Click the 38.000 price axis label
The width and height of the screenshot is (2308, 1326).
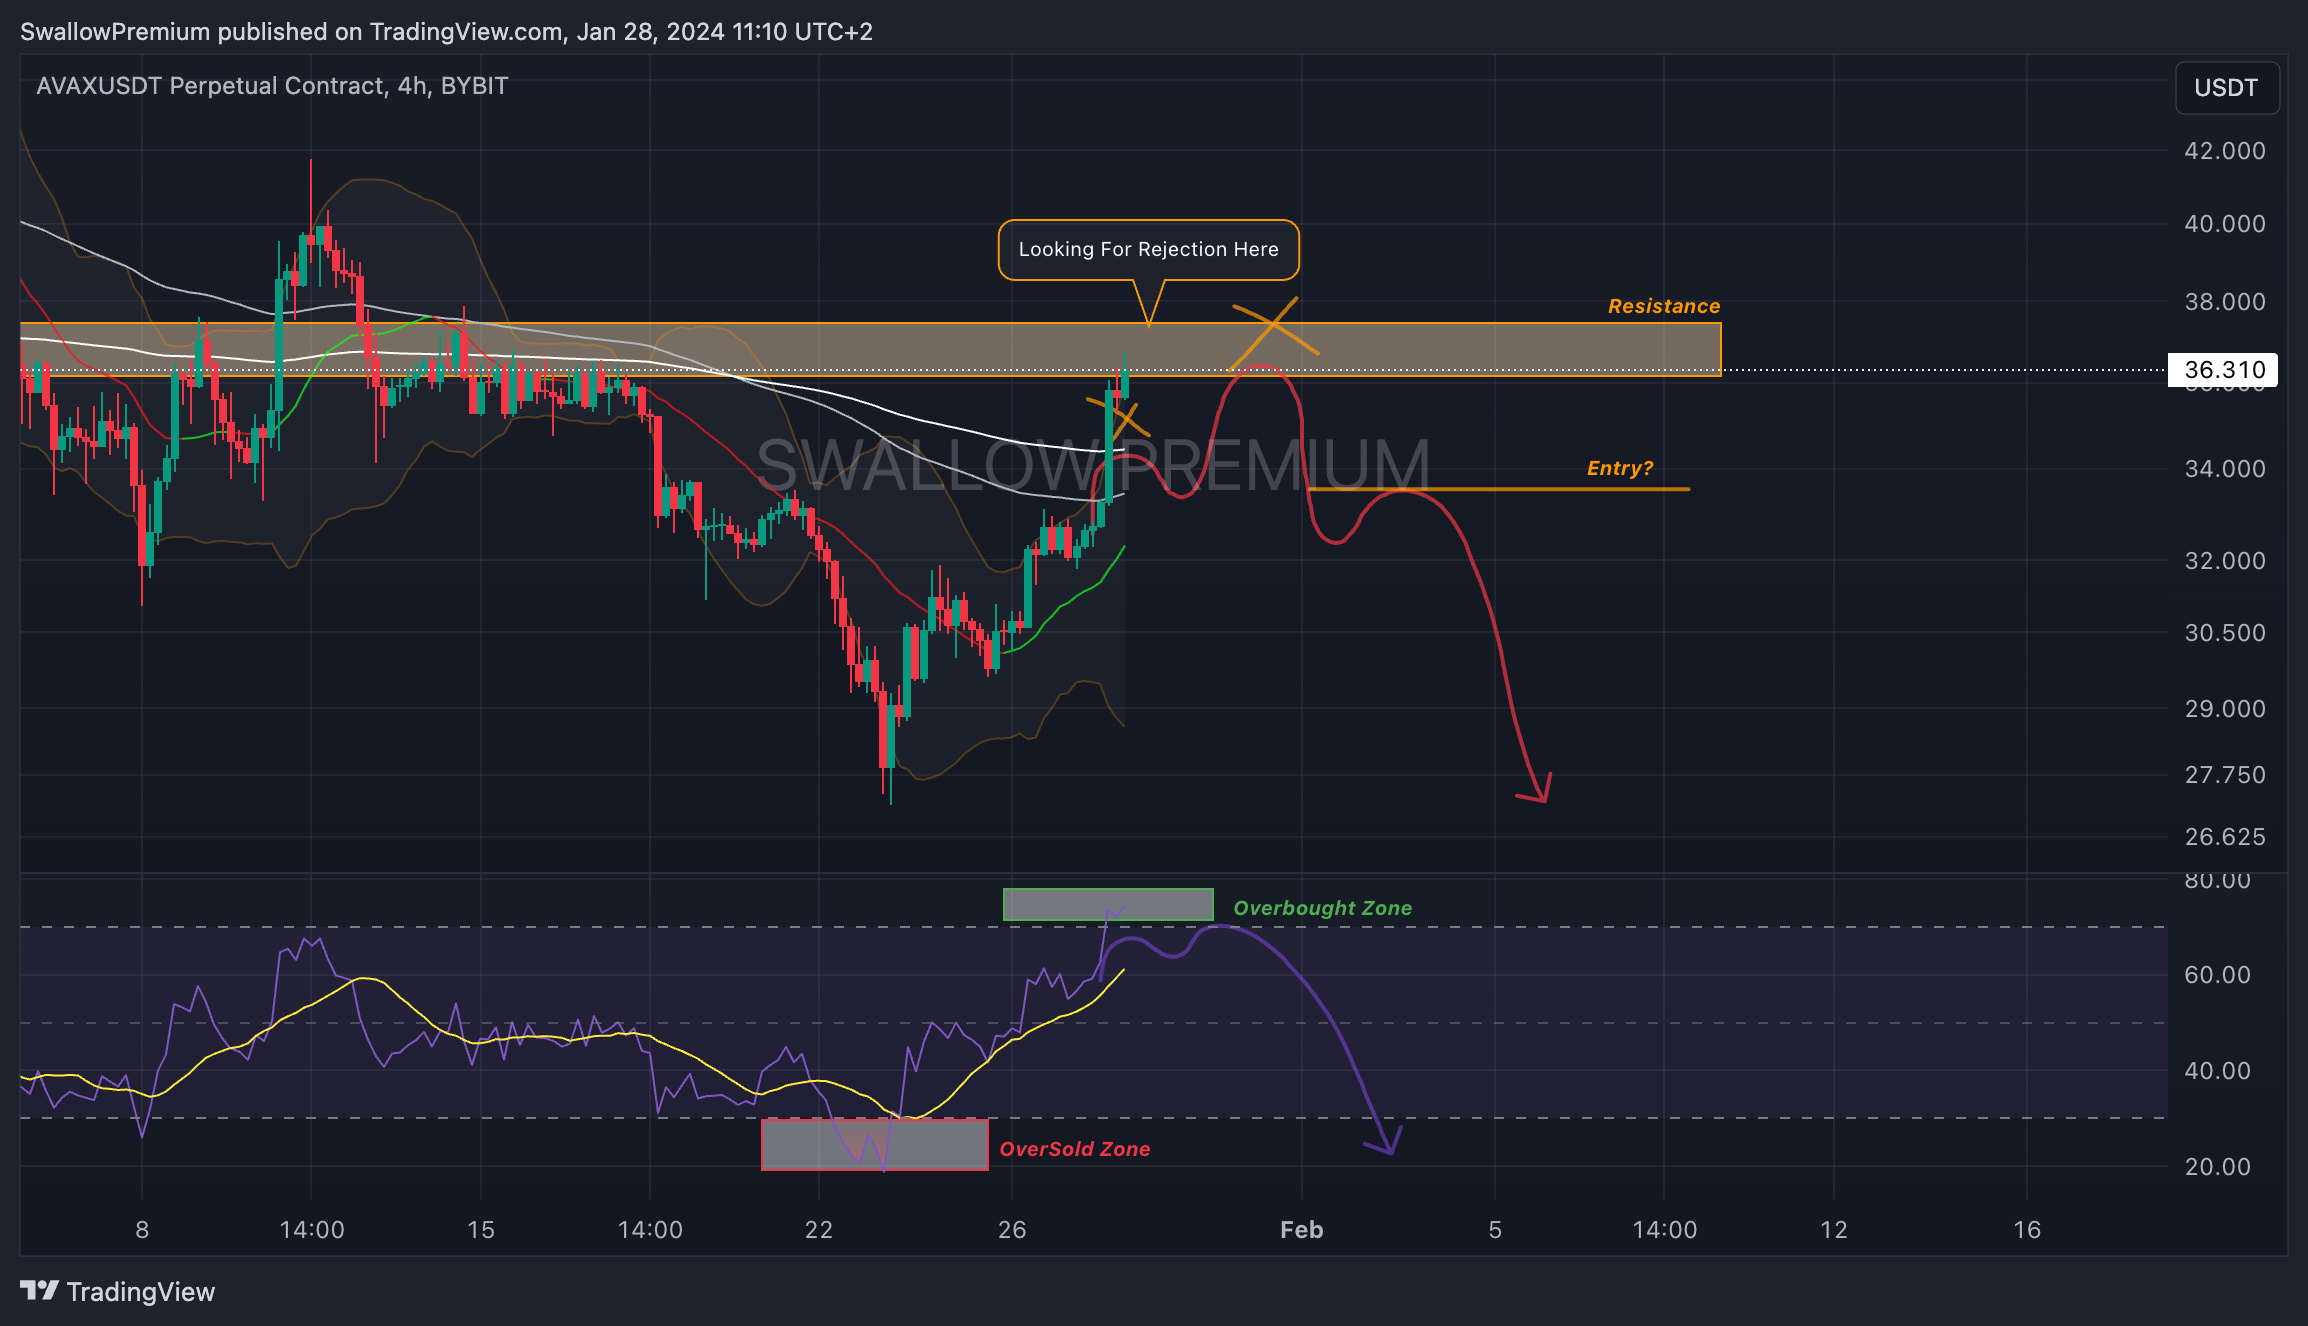pos(2225,302)
